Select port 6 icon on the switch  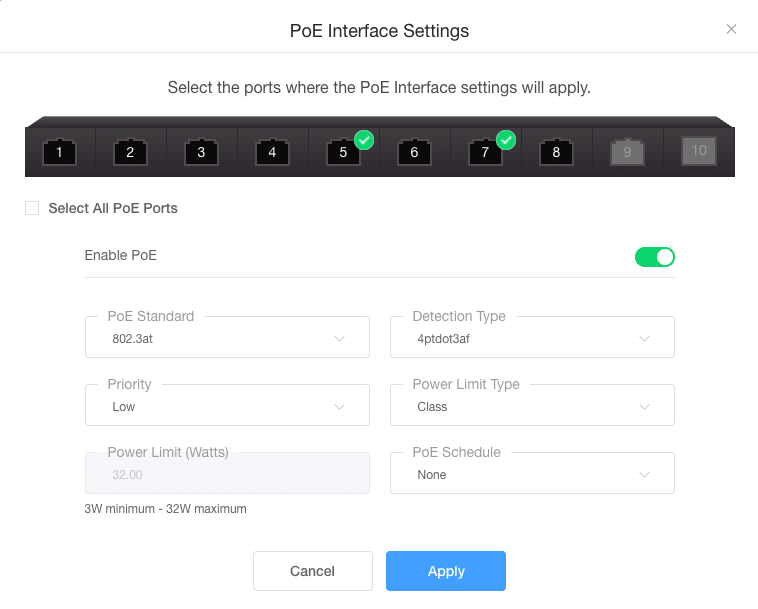[x=414, y=152]
